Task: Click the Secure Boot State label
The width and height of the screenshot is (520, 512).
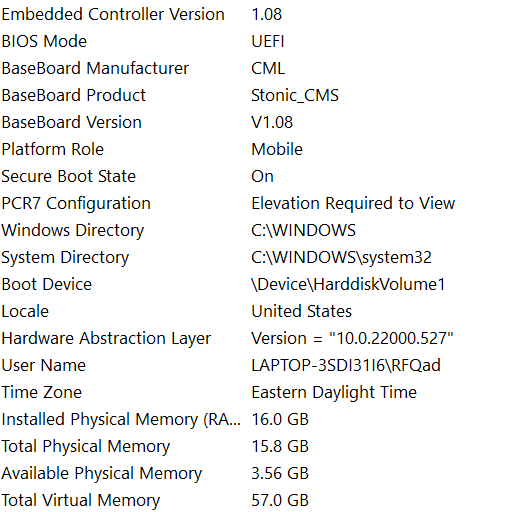Action: (x=69, y=176)
